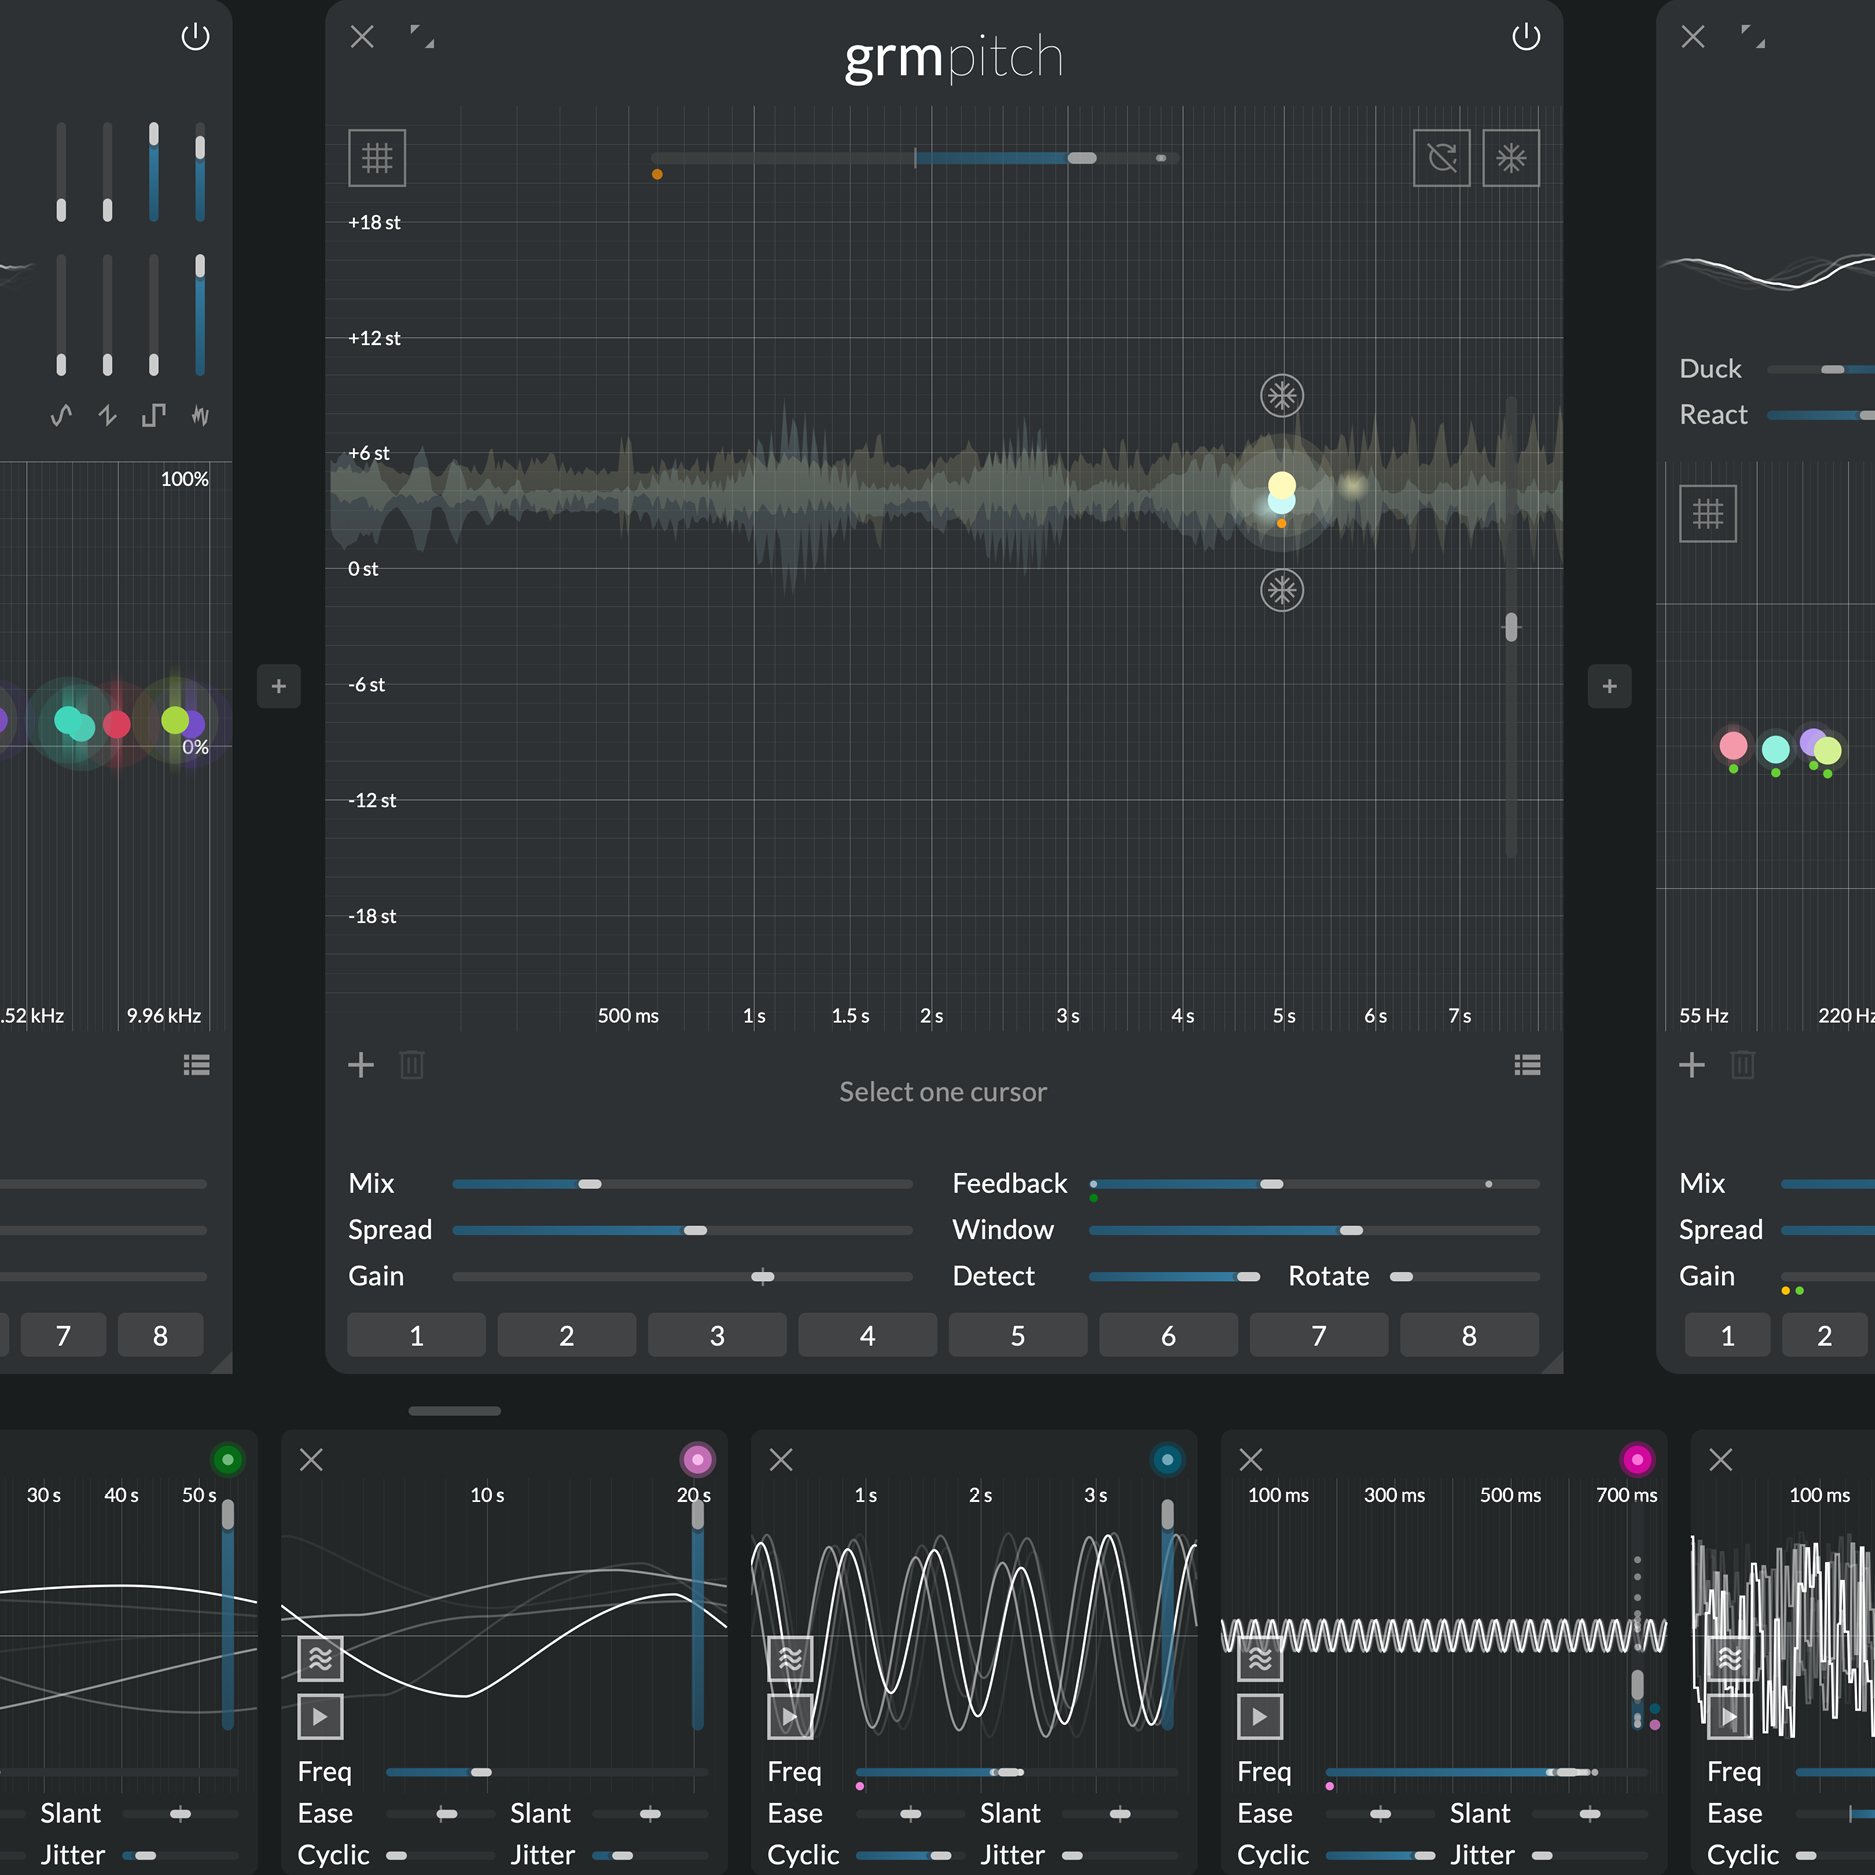Click the trash icon to delete cursor
Image resolution: width=1875 pixels, height=1875 pixels.
click(412, 1065)
